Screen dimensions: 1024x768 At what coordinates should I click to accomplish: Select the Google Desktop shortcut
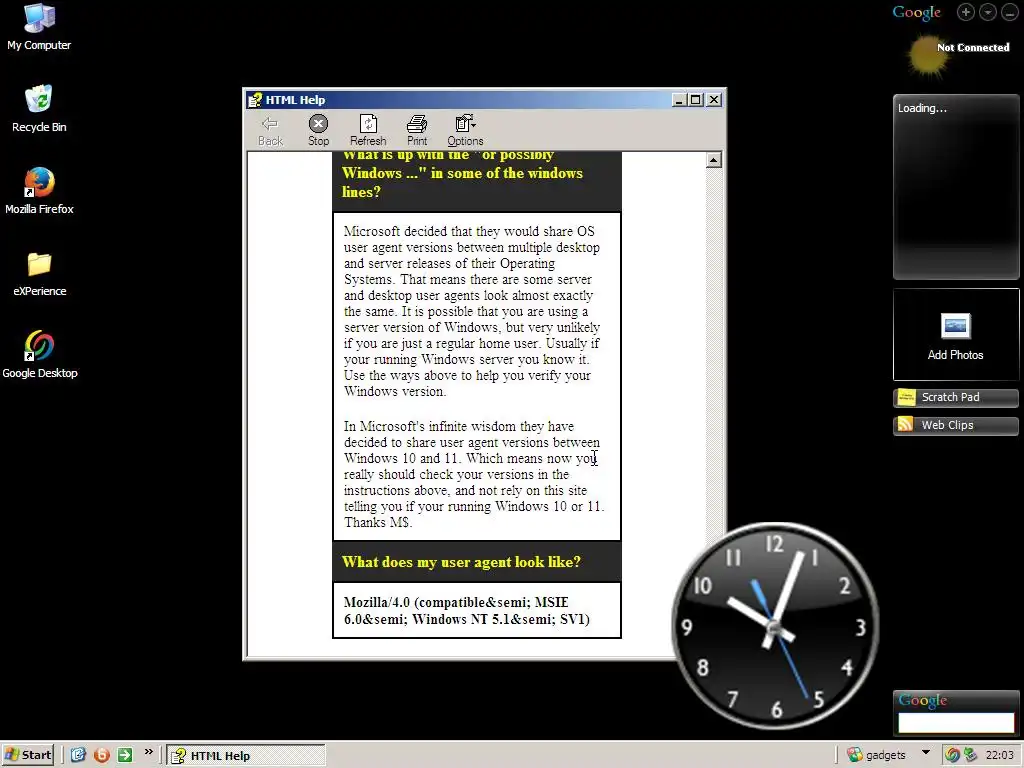[39, 355]
